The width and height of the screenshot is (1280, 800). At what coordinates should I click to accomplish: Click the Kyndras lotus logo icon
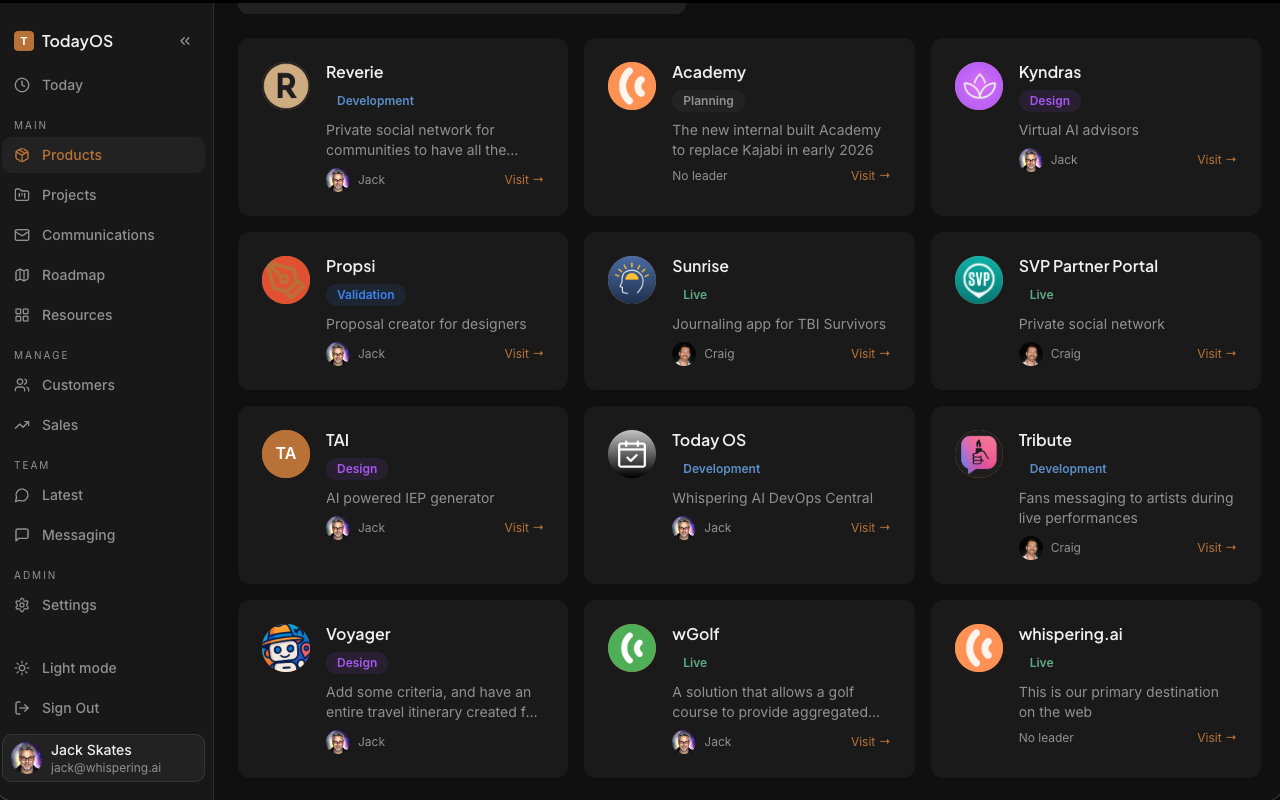pos(979,86)
